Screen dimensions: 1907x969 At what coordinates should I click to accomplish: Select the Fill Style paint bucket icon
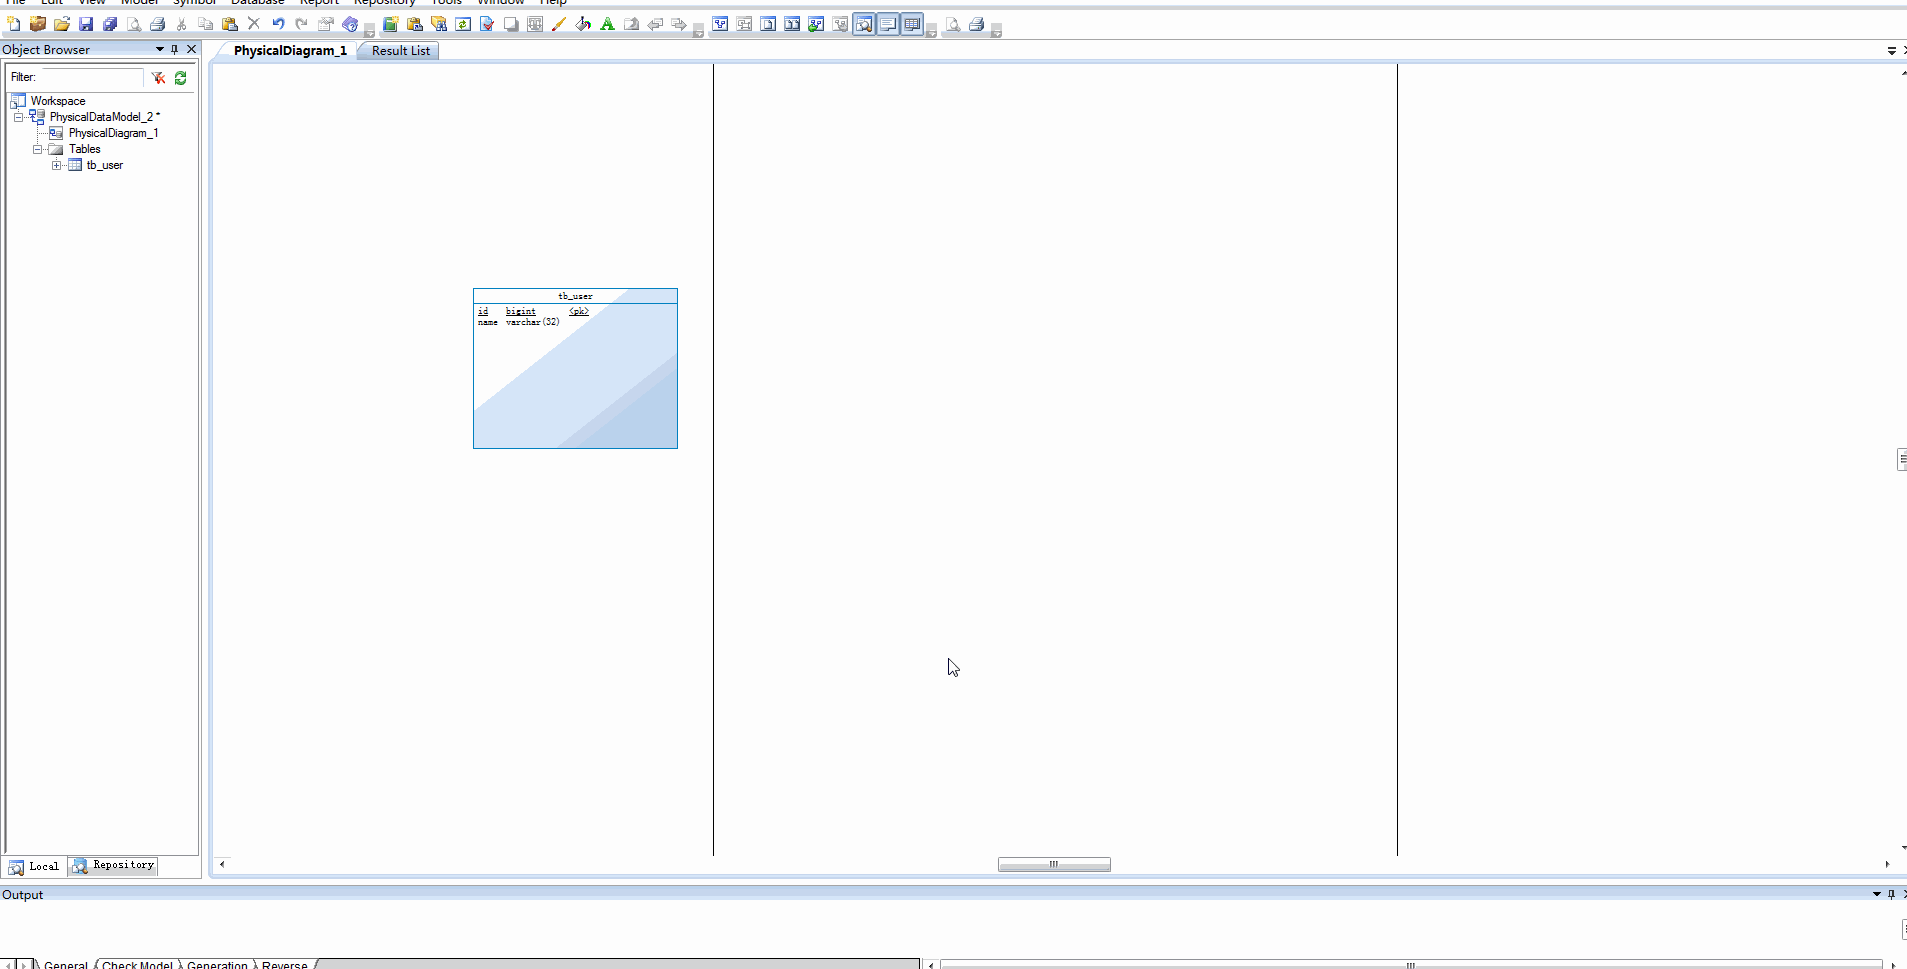point(583,24)
